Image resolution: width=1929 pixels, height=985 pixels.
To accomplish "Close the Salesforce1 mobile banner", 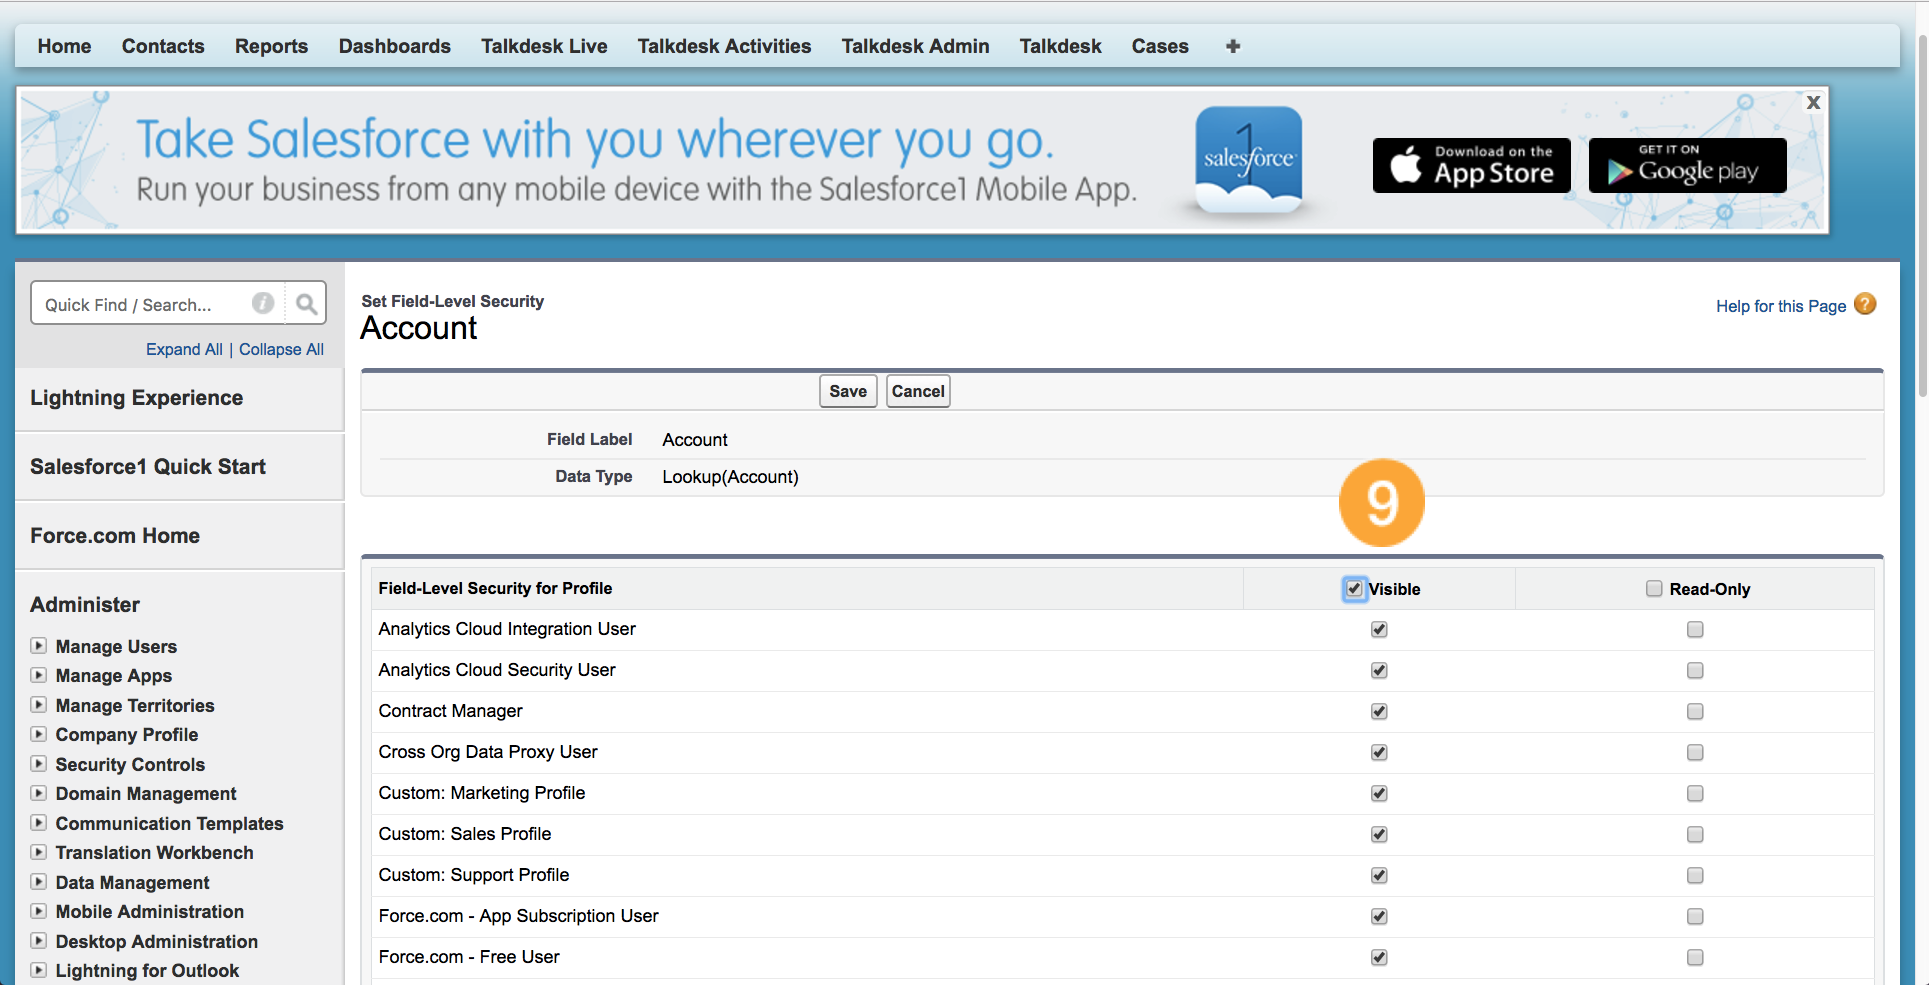I will point(1813,102).
